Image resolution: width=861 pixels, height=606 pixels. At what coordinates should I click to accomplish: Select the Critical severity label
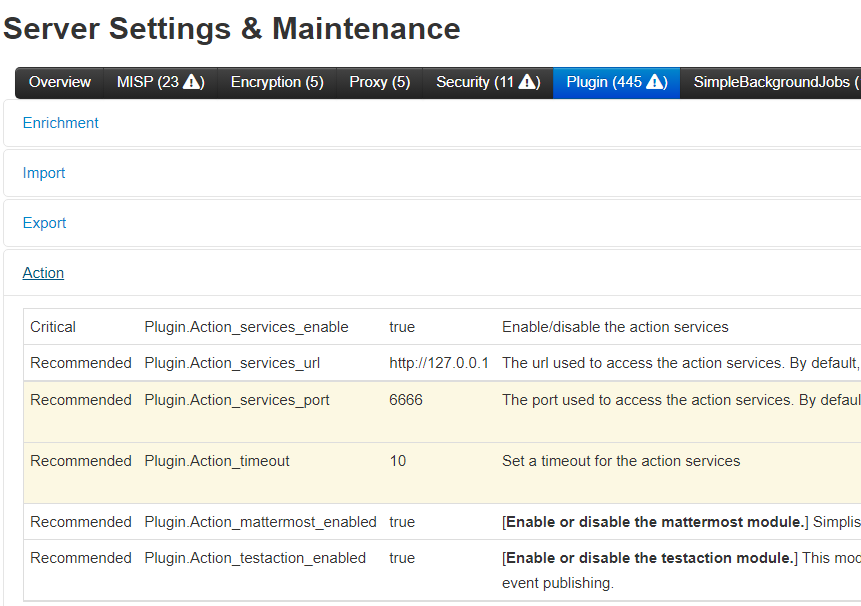52,326
